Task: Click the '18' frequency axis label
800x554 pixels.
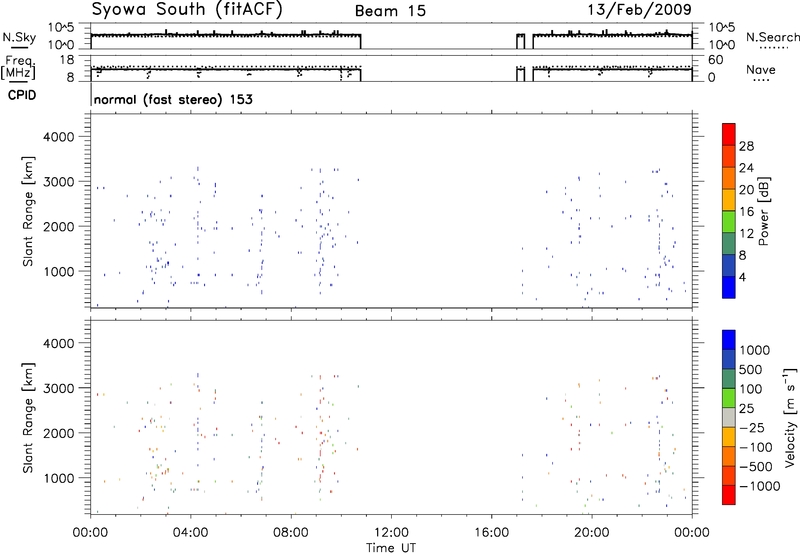Action: click(x=67, y=60)
